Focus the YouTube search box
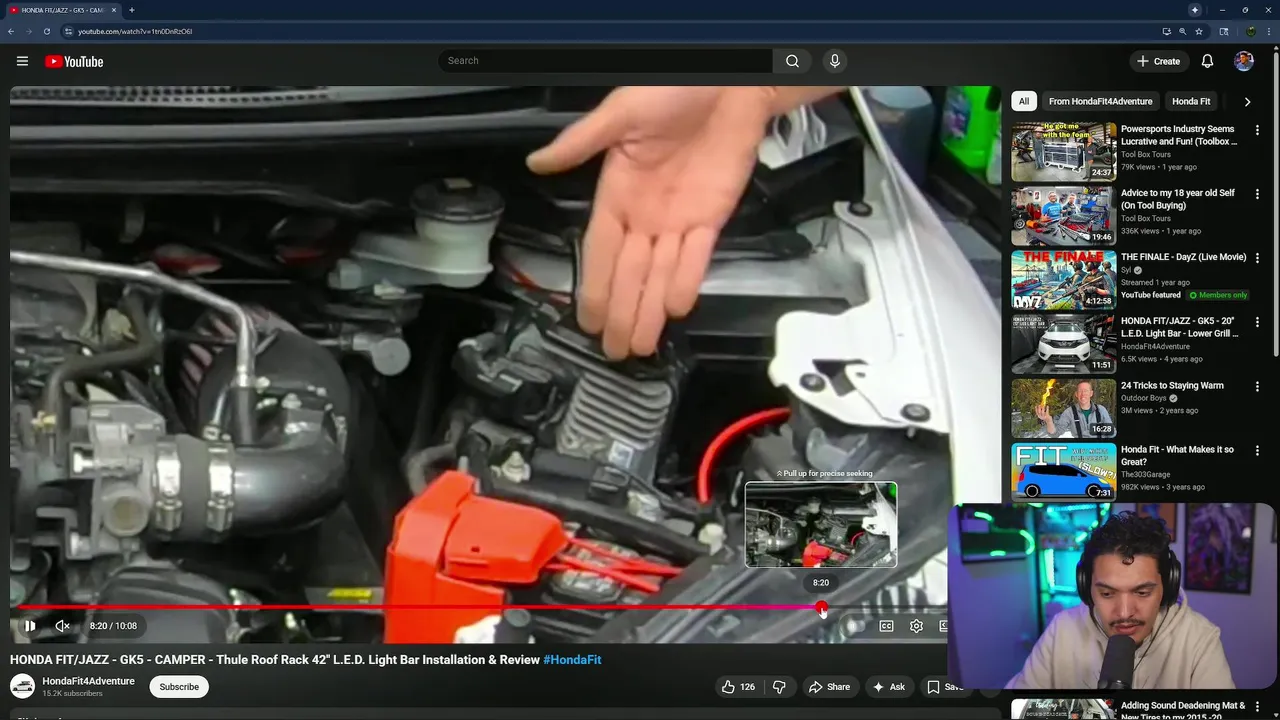Image resolution: width=1280 pixels, height=720 pixels. pos(605,61)
